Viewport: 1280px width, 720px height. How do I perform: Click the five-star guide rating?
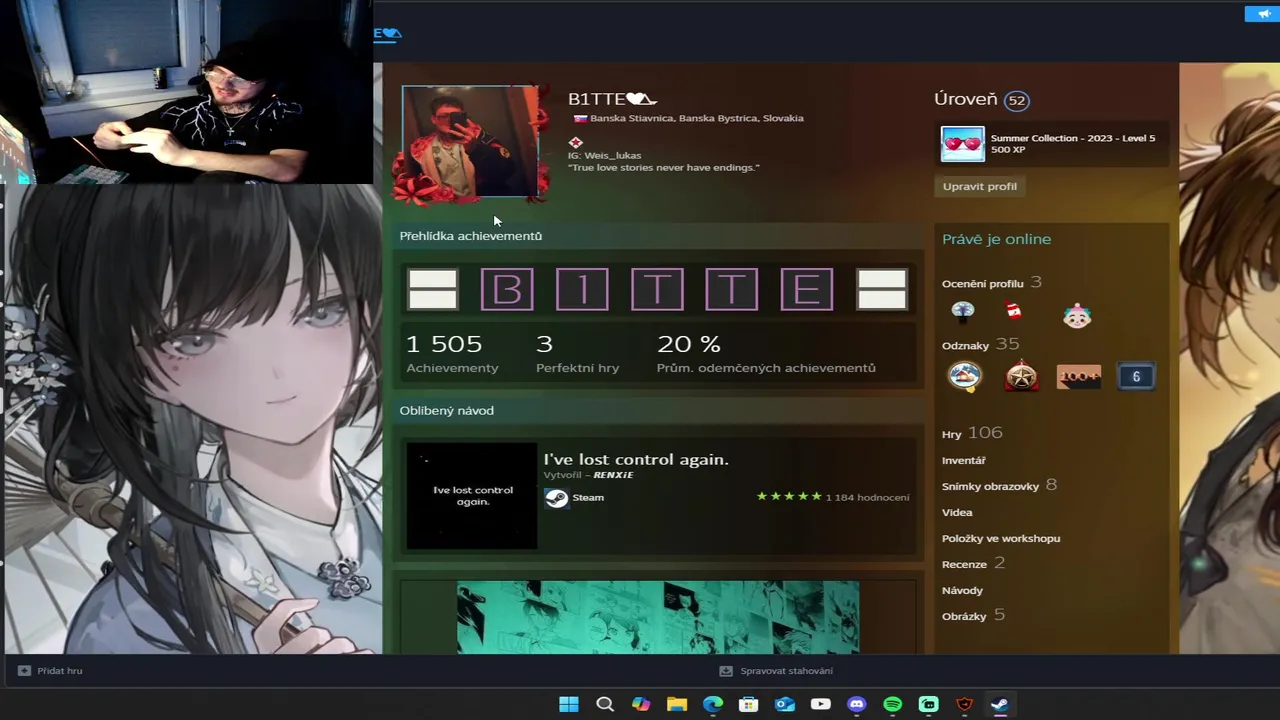tap(789, 496)
